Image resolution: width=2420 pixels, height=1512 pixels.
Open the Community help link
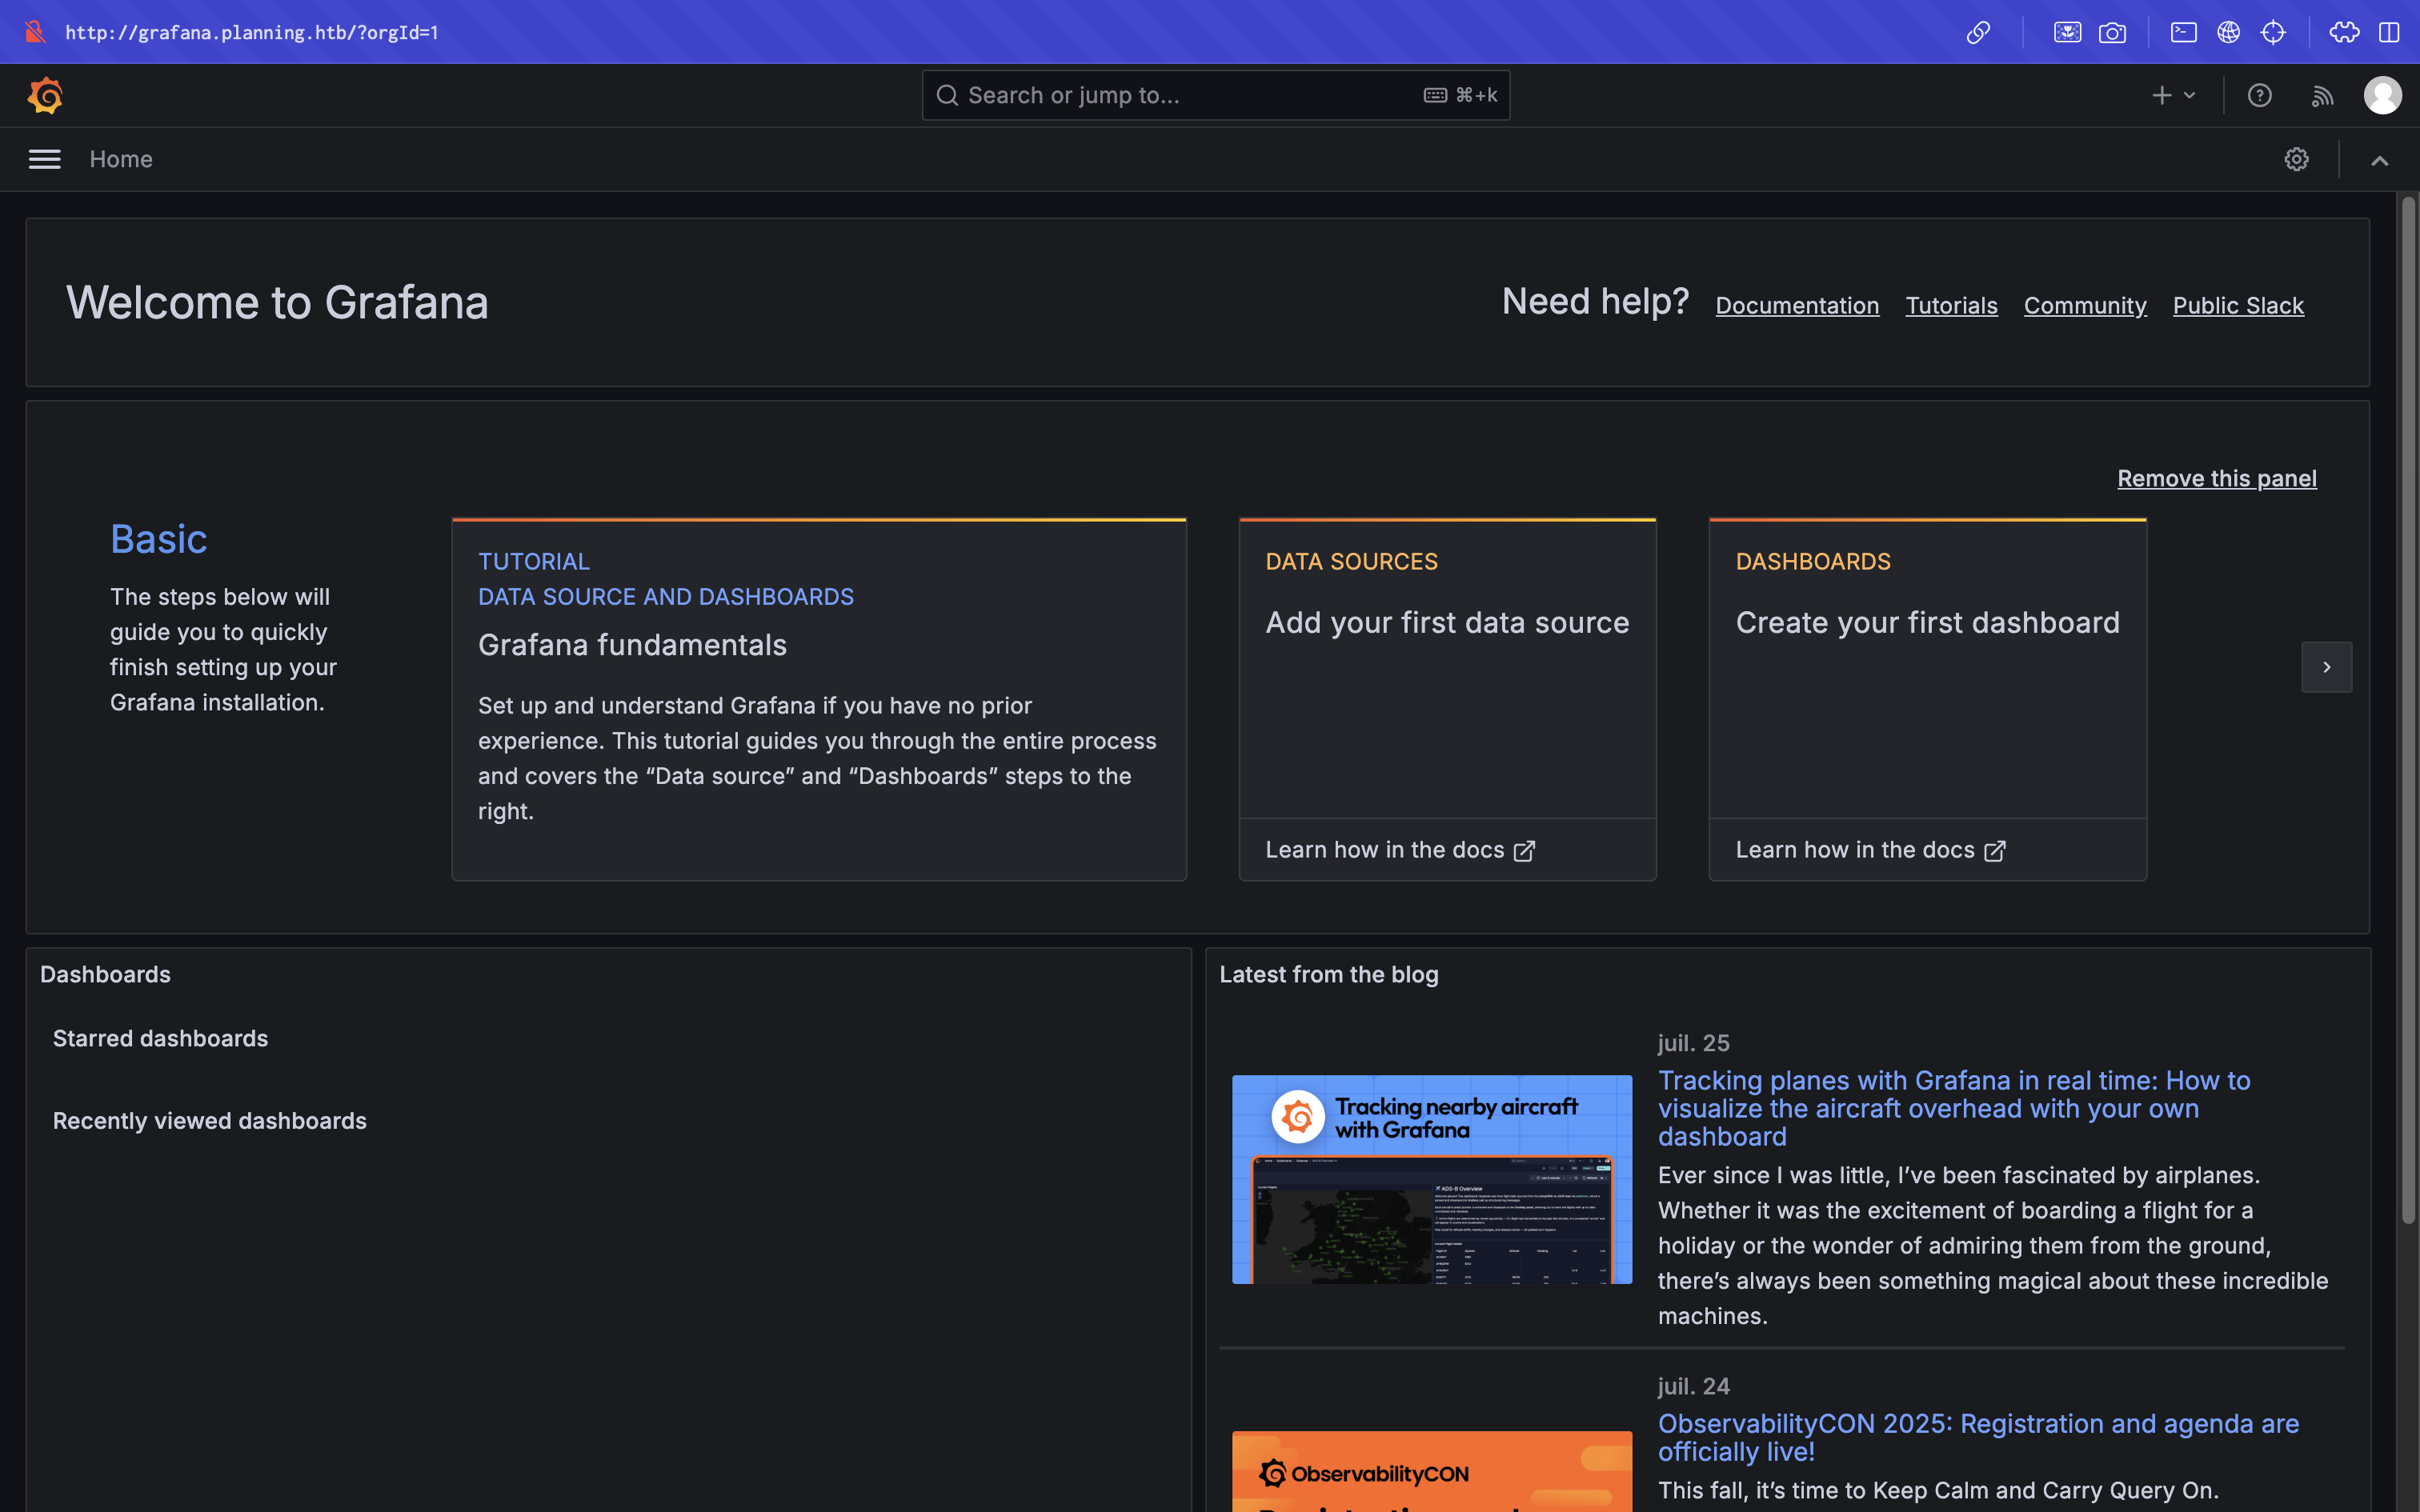[2085, 305]
